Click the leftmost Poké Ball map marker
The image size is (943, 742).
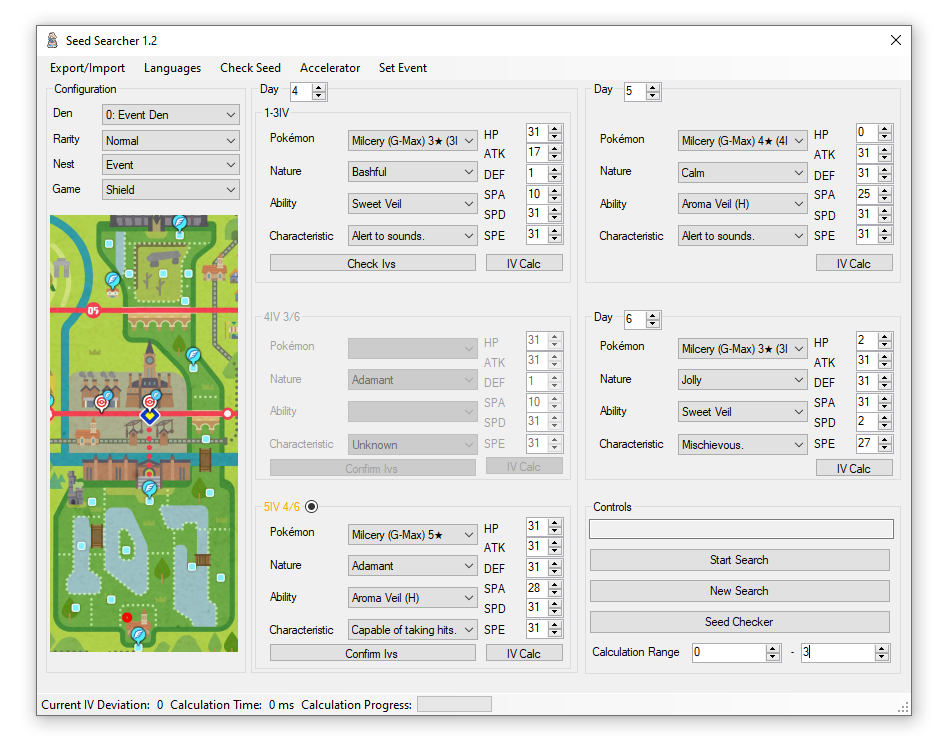tap(102, 402)
